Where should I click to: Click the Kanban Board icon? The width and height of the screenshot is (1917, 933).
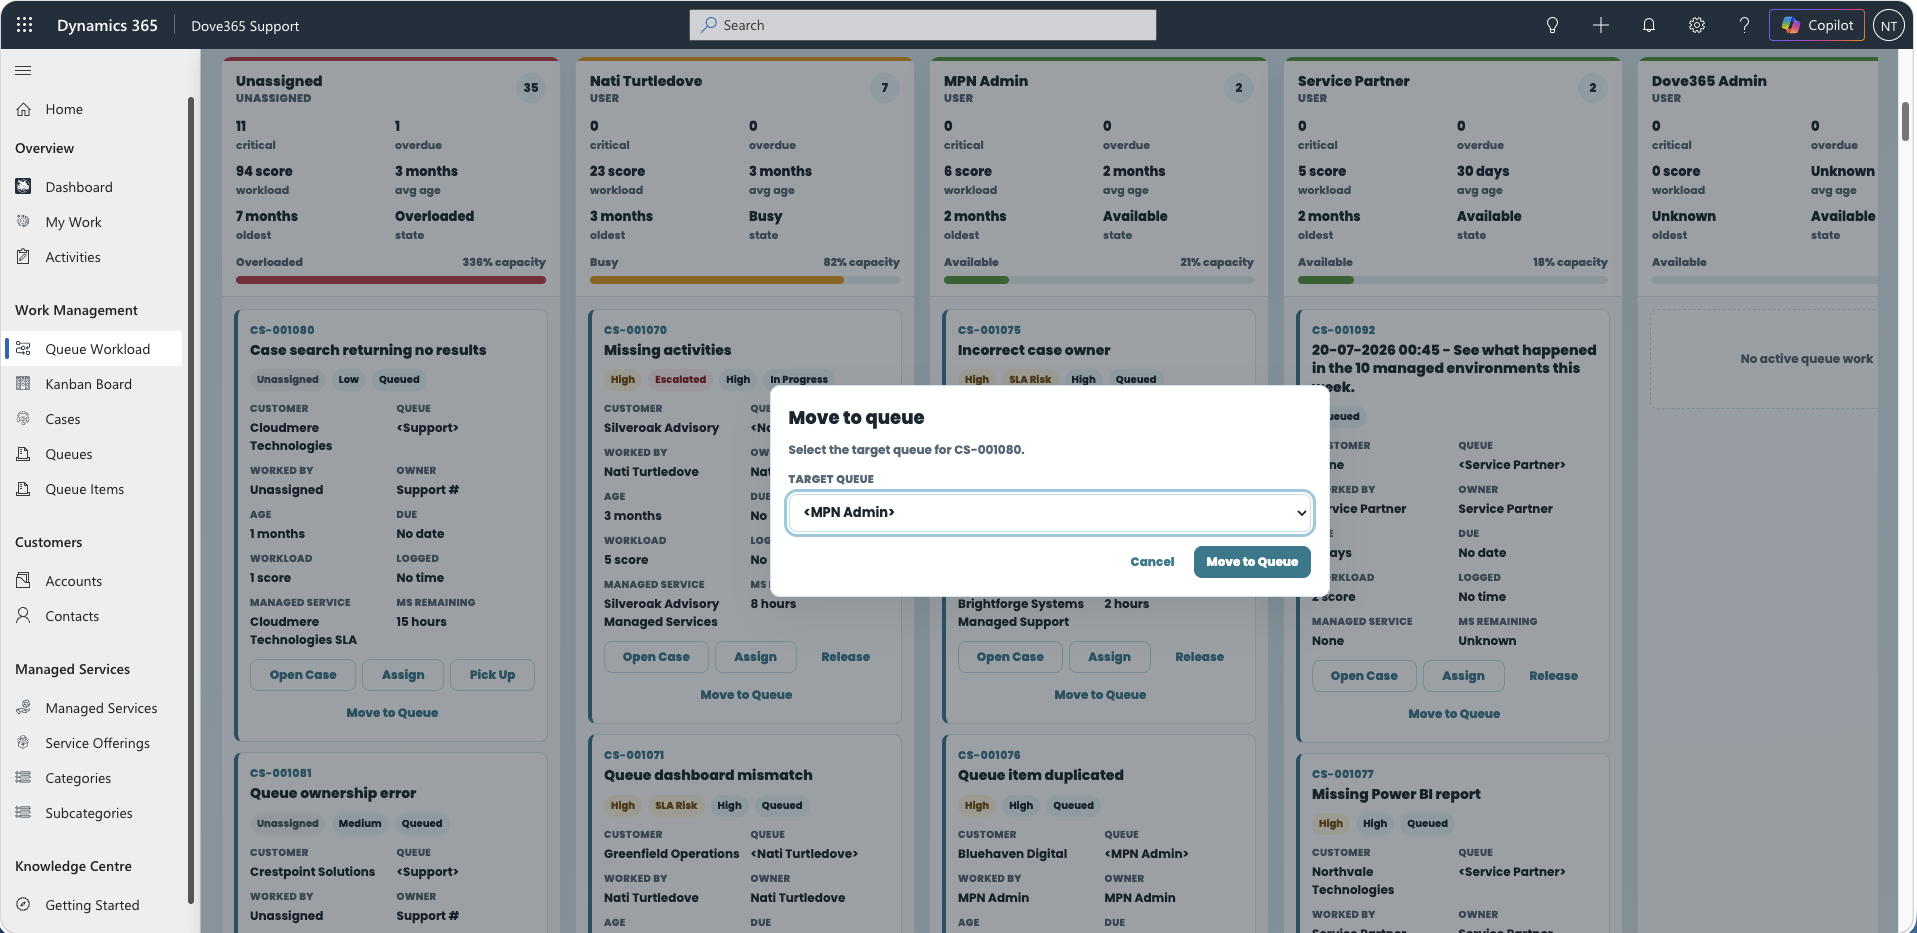tap(23, 384)
